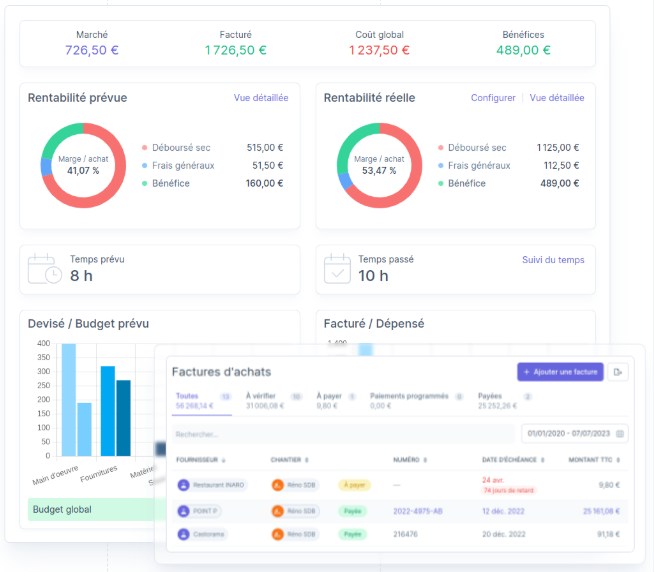Image resolution: width=654 pixels, height=572 pixels.
Task: Sort by Montant TTC column
Action: coord(596,460)
